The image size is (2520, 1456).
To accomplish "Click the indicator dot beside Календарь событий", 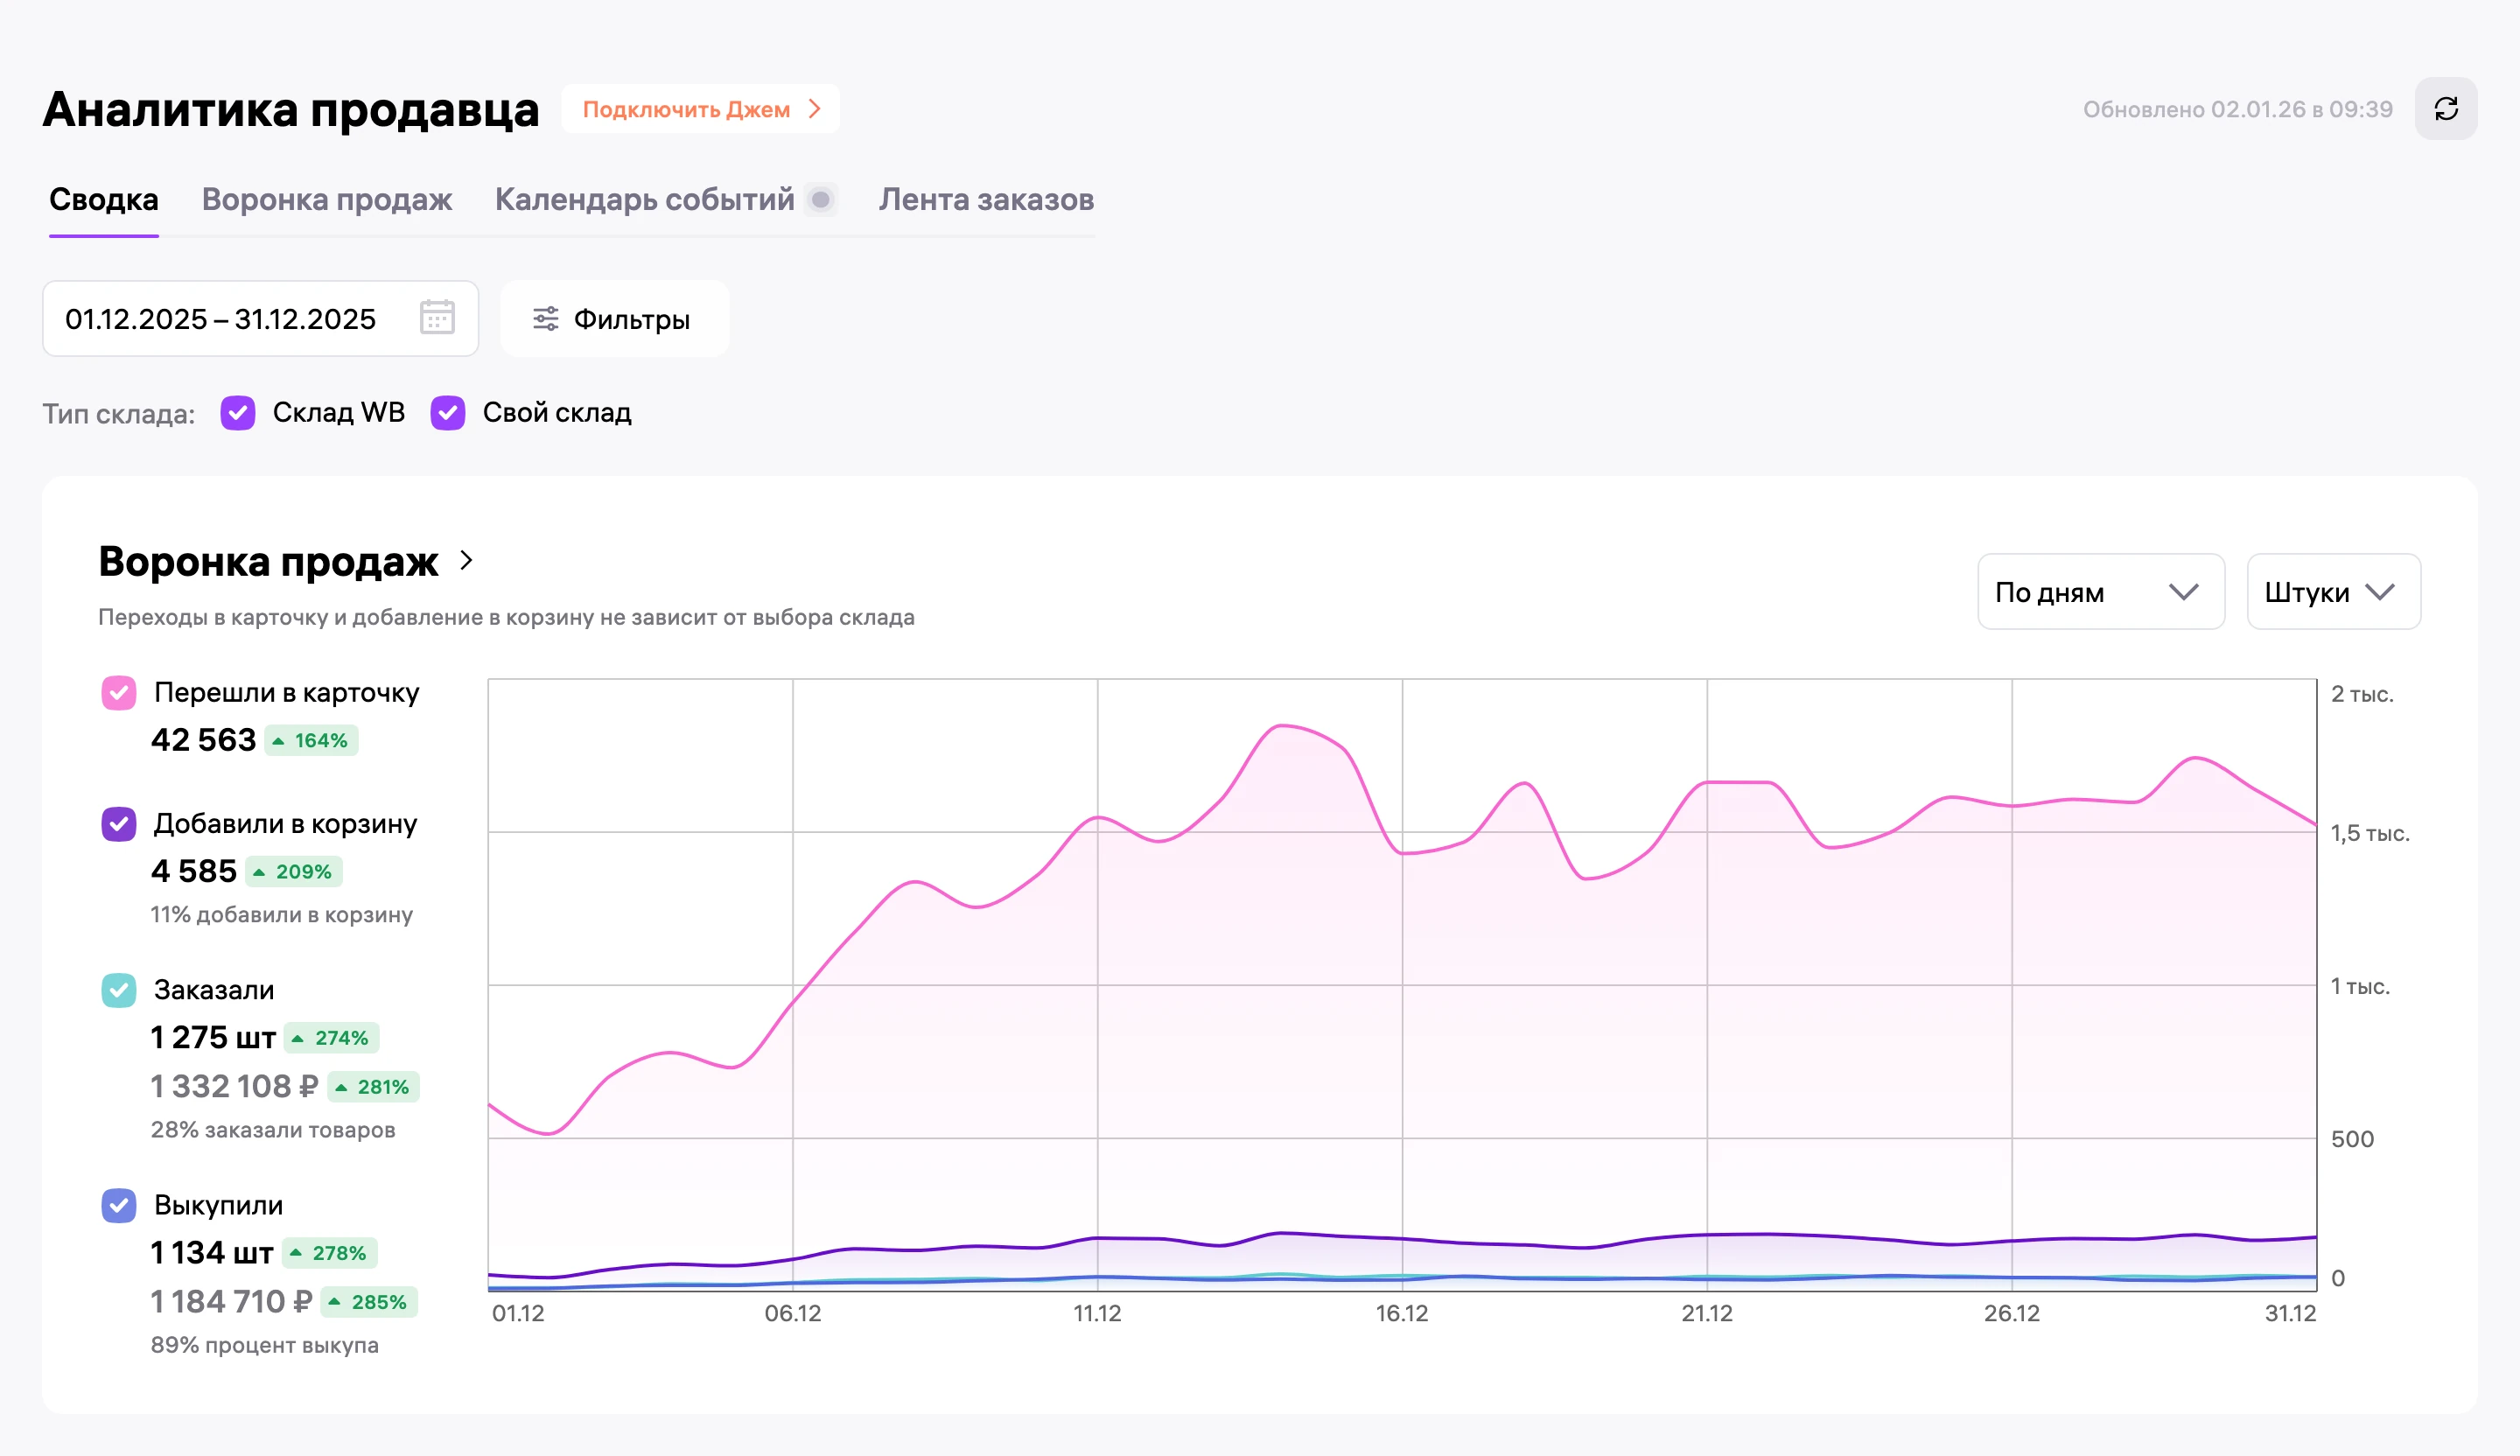I will click(821, 199).
